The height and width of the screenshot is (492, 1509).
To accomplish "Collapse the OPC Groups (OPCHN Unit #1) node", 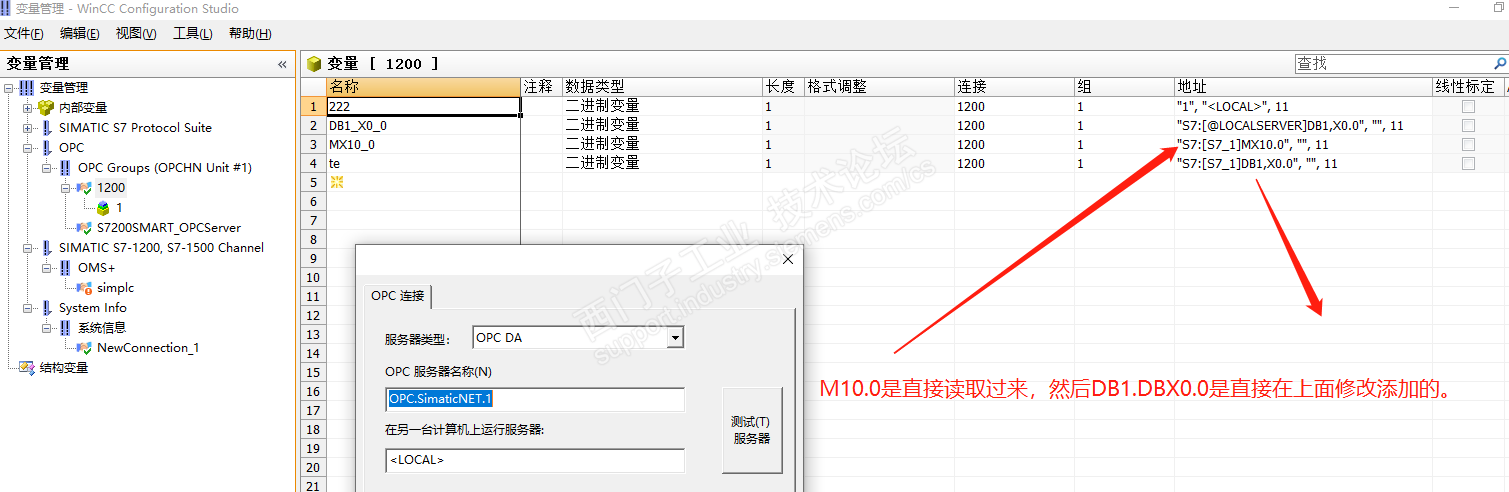I will coord(47,168).
